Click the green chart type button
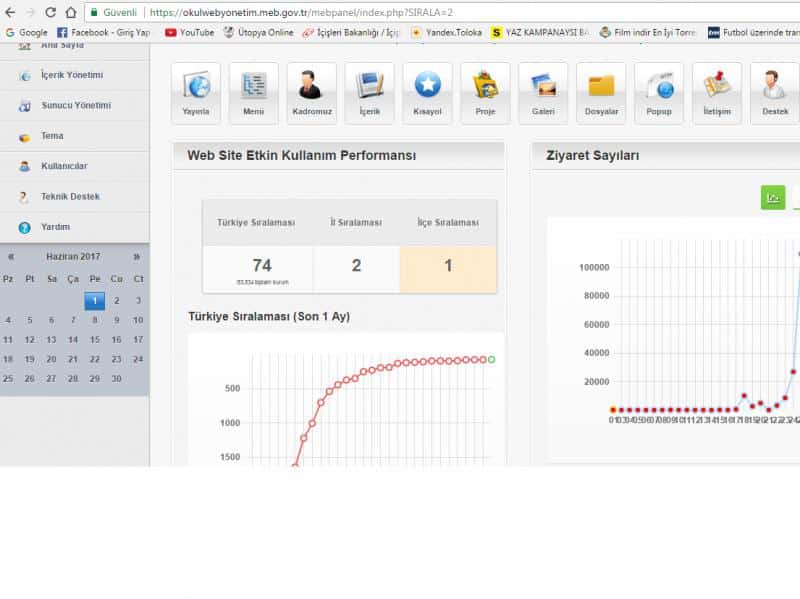800x599 pixels. coord(773,197)
